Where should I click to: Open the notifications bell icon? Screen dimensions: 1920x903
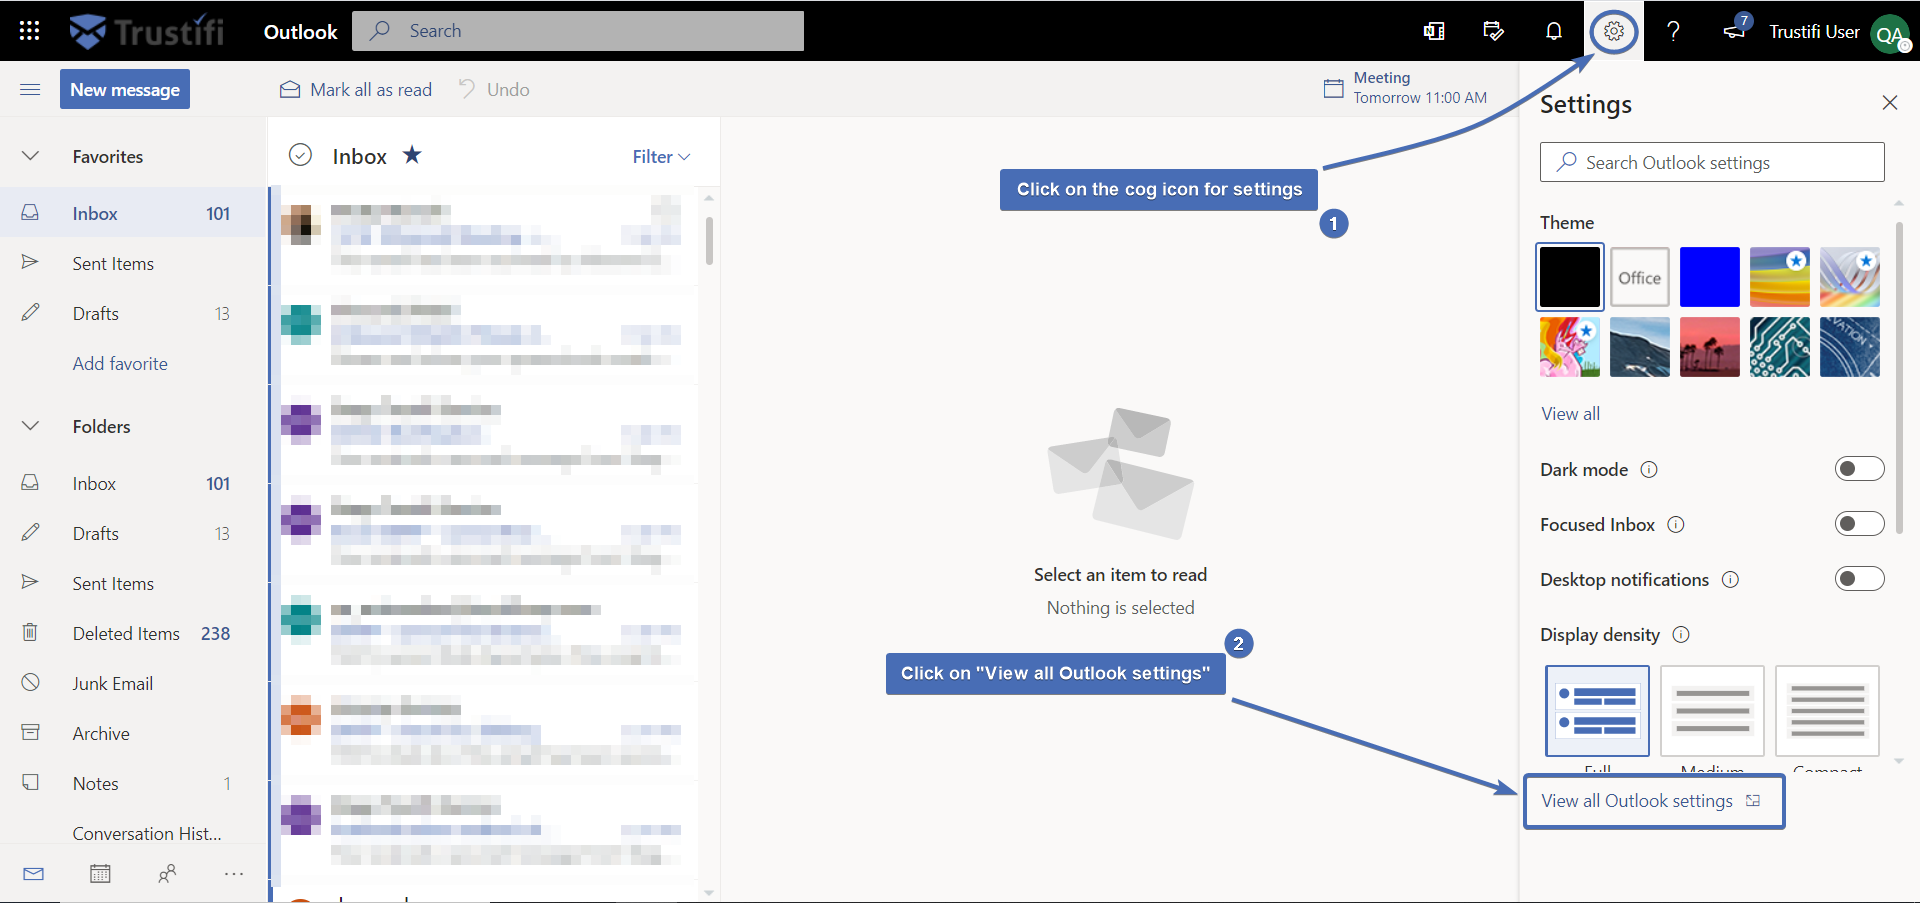1553,31
